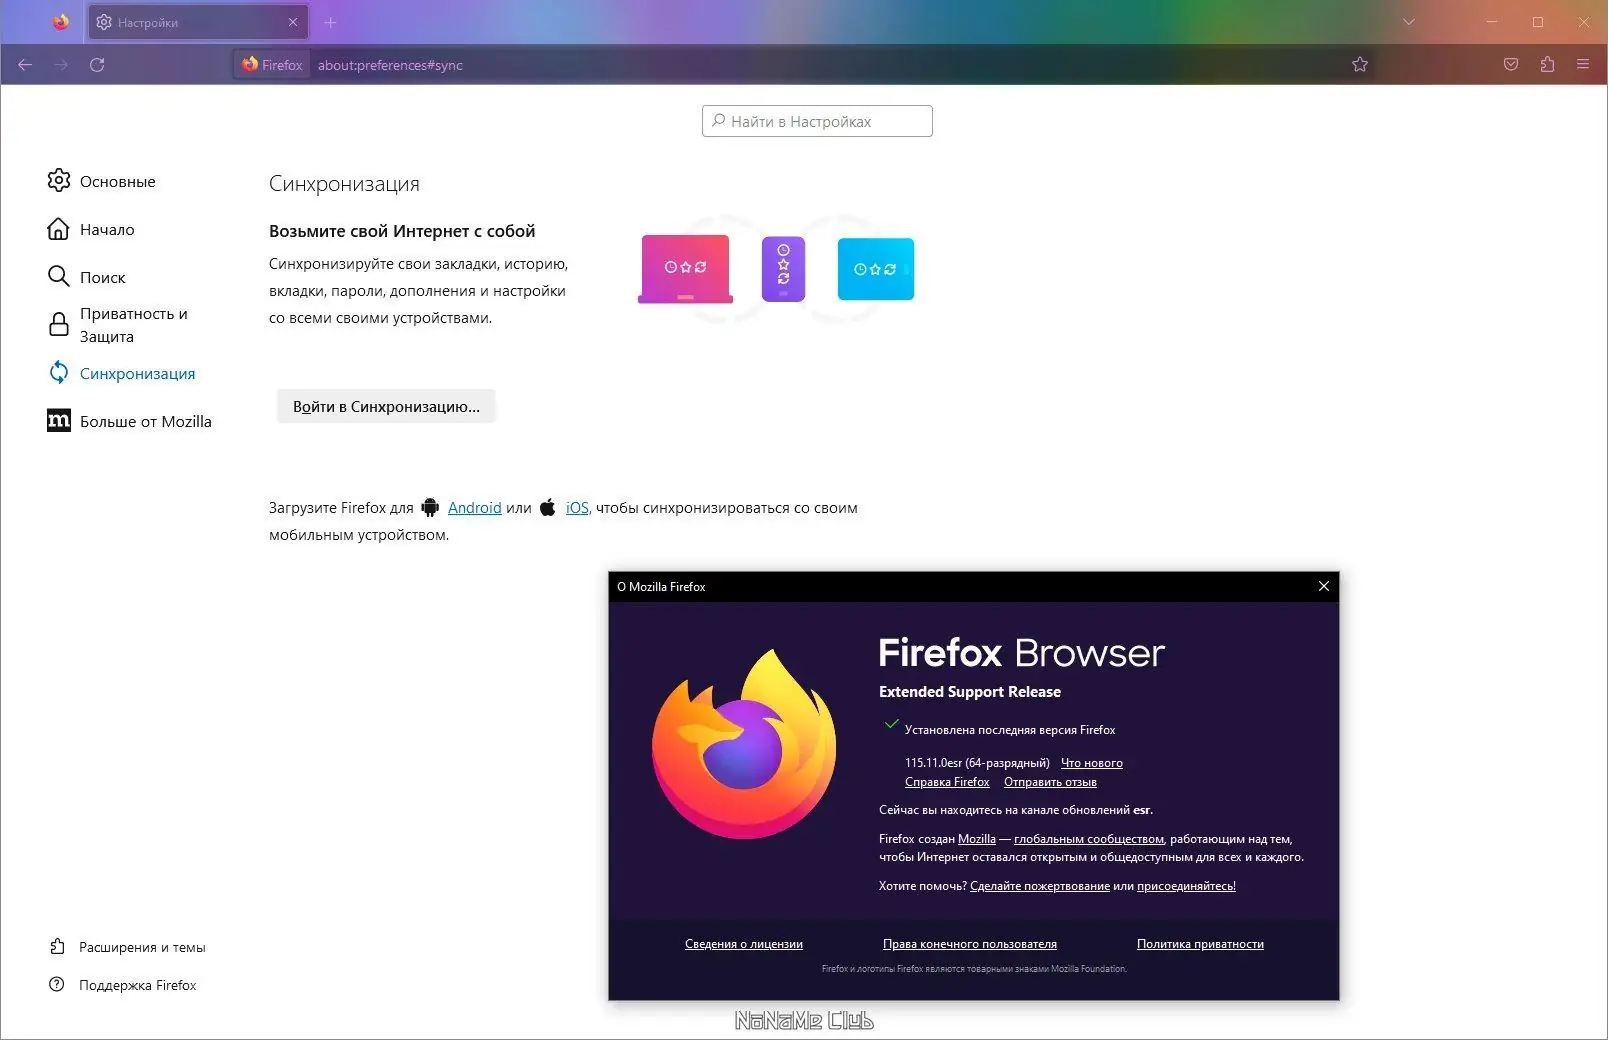The image size is (1608, 1040).
Task: Maximize the Firefox window
Action: tap(1538, 22)
